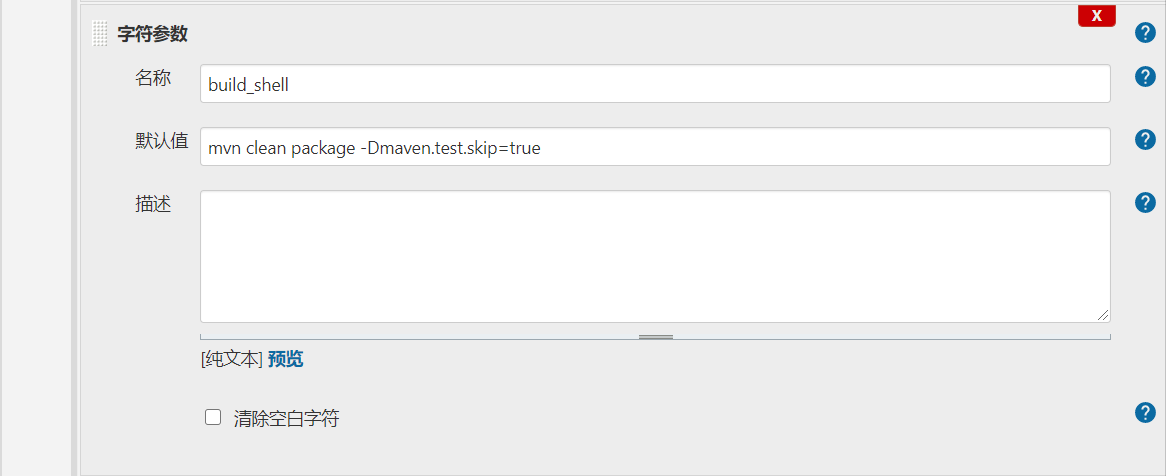
Task: Focus the 默认值 field with mvn clean package
Action: 655,147
